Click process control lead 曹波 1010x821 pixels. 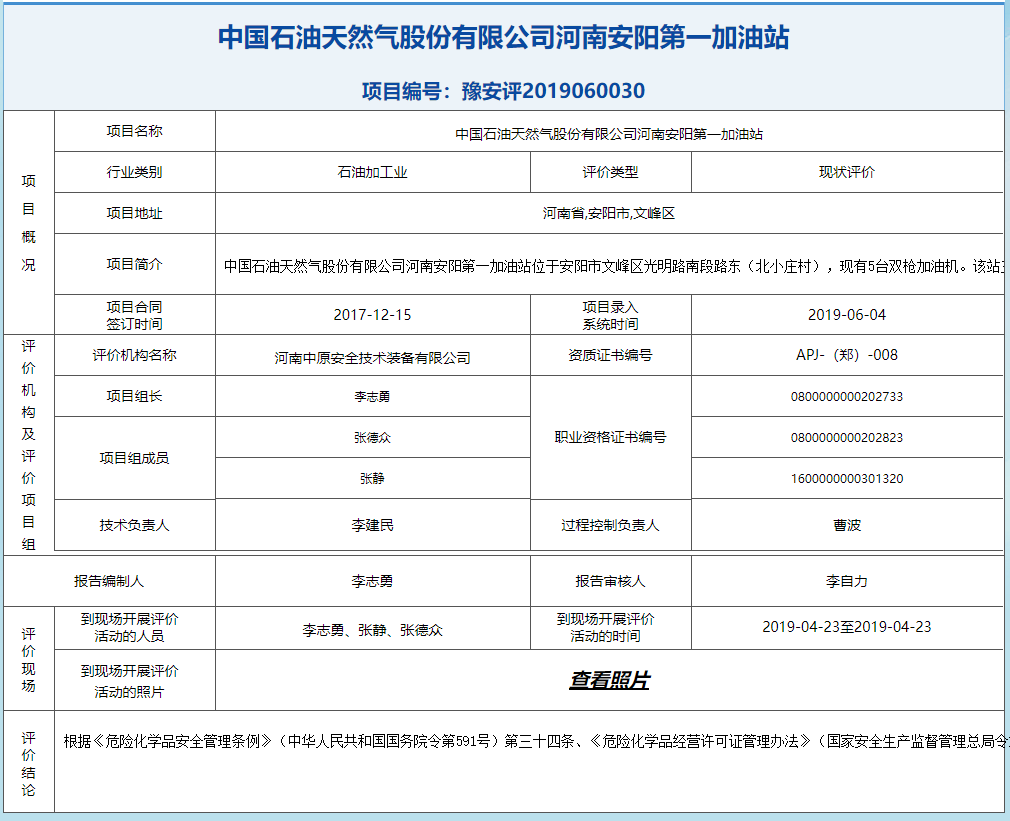pyautogui.click(x=847, y=525)
